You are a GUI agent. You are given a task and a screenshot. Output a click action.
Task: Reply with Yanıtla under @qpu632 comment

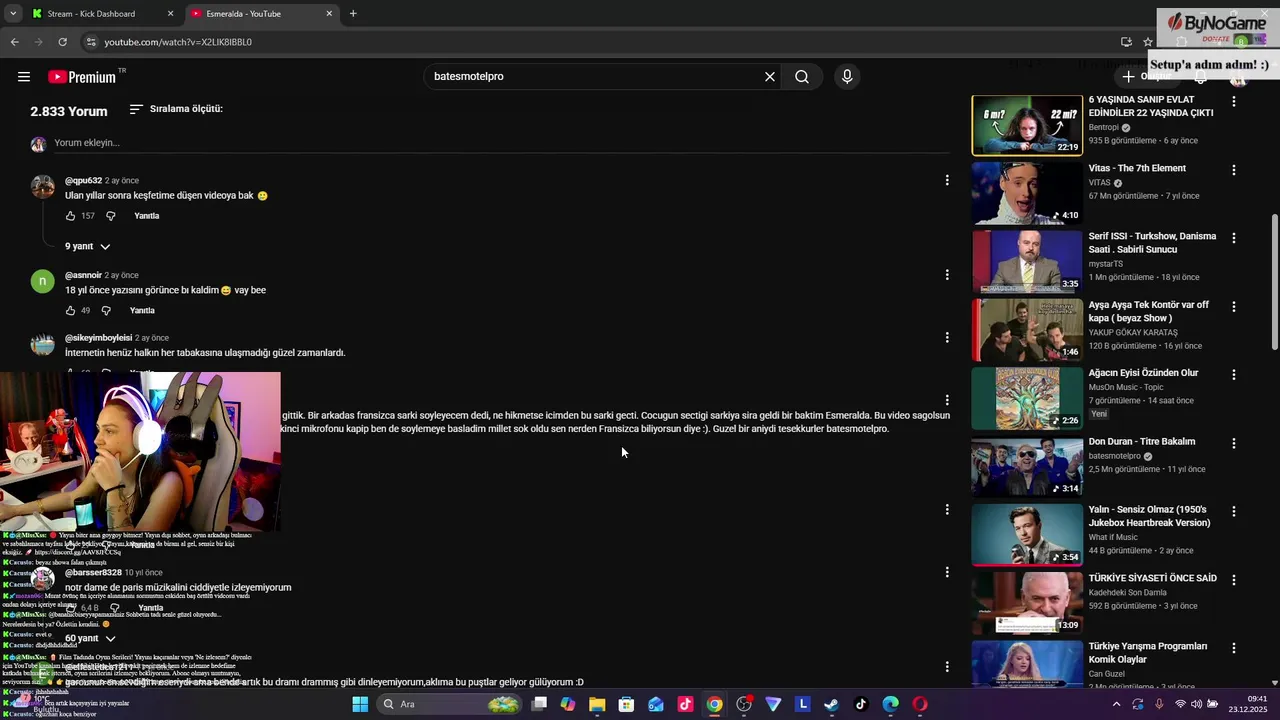pos(147,216)
